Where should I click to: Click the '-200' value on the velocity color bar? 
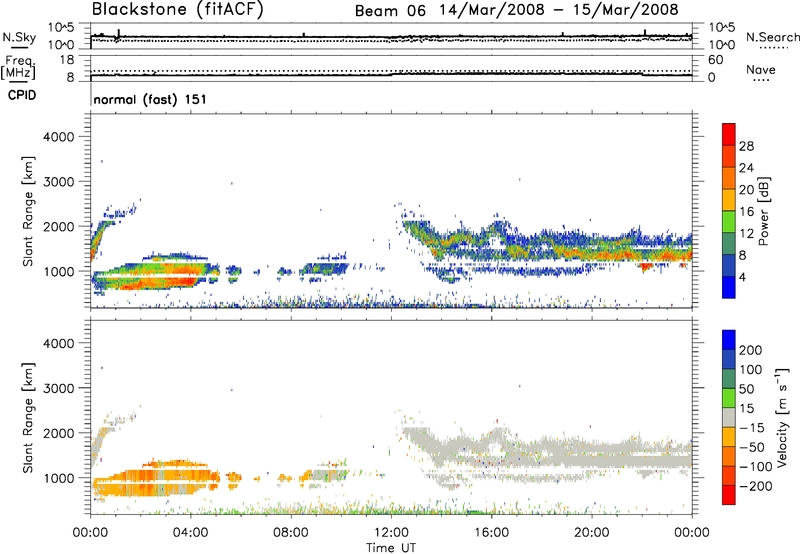[x=755, y=486]
